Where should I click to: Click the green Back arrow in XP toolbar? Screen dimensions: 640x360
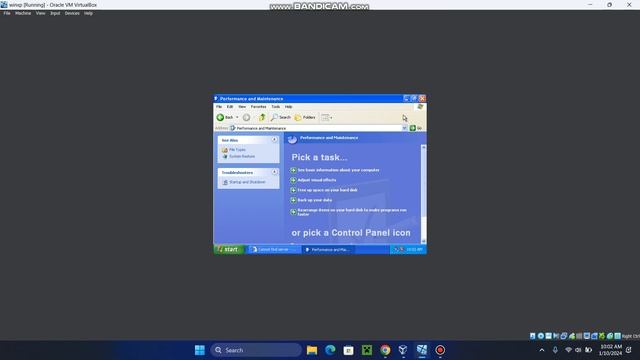[x=220, y=118]
